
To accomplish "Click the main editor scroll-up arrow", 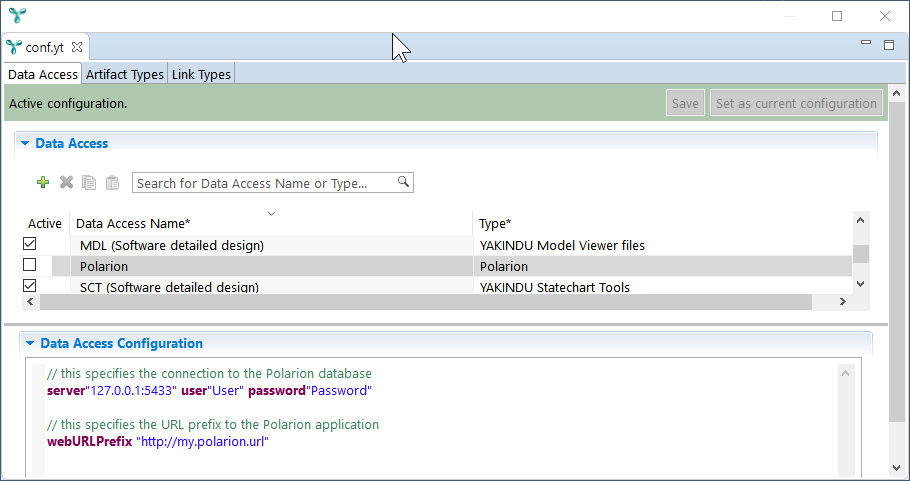I will (x=896, y=93).
